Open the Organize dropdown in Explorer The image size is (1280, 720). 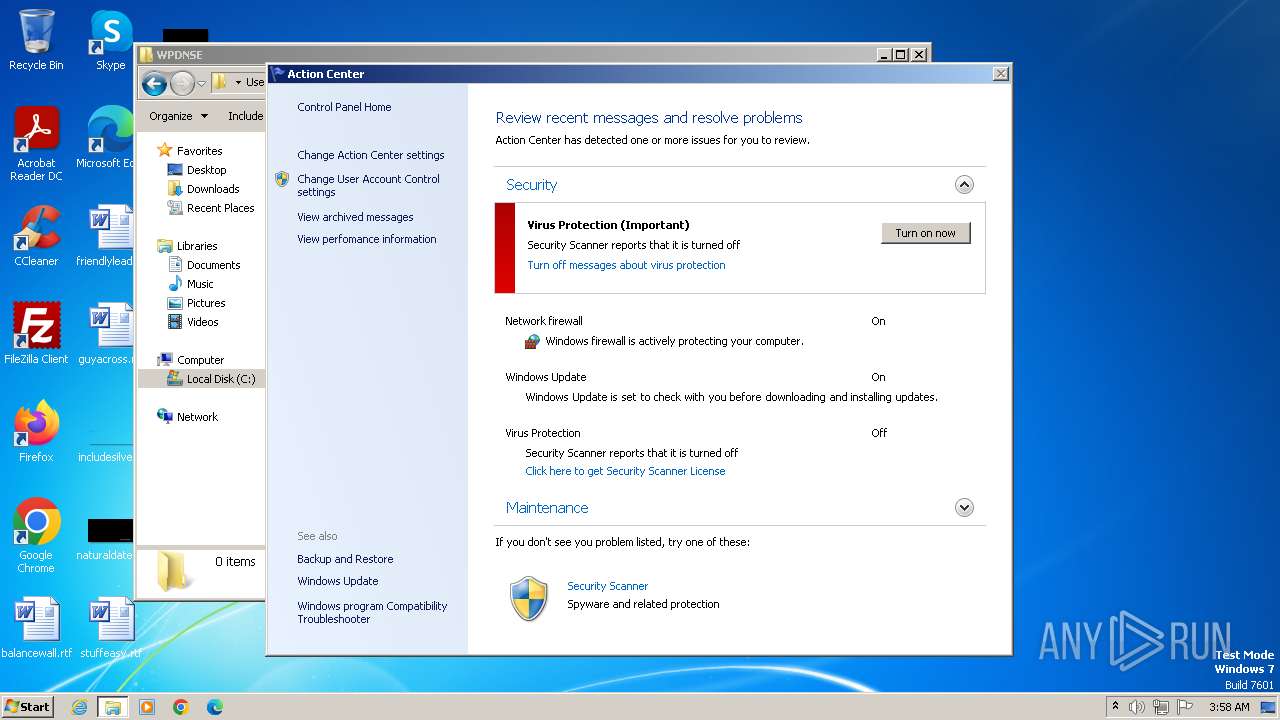click(x=178, y=116)
